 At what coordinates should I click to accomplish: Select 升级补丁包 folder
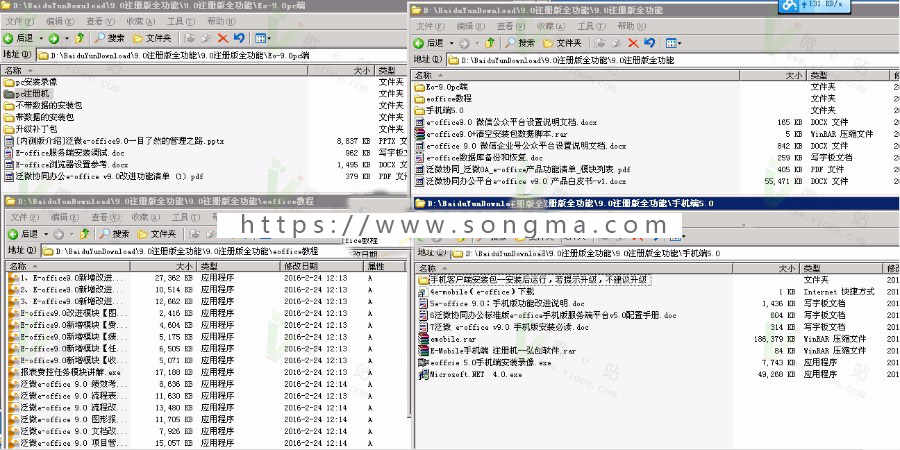click(x=30, y=129)
